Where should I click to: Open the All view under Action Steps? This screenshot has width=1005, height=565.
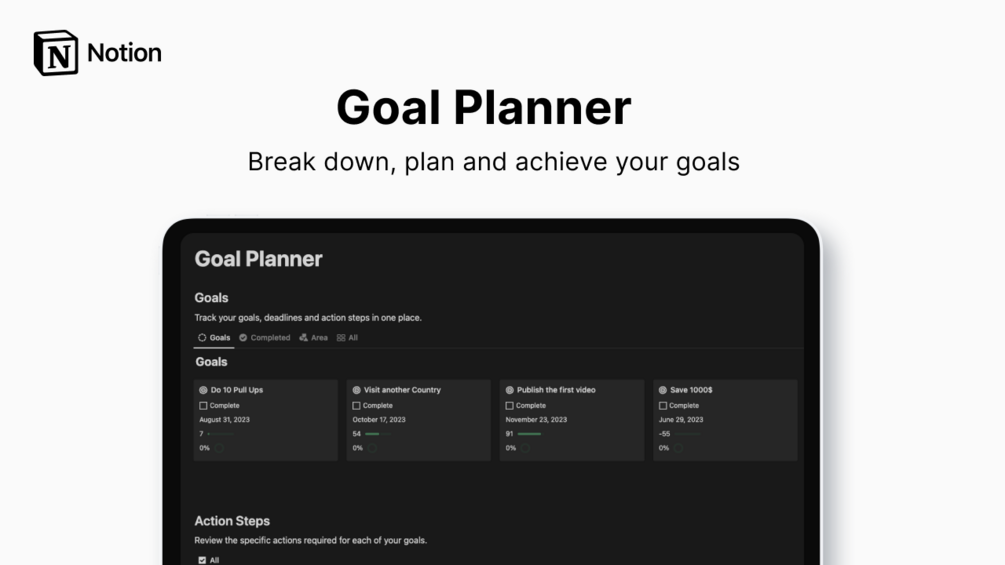click(208, 560)
